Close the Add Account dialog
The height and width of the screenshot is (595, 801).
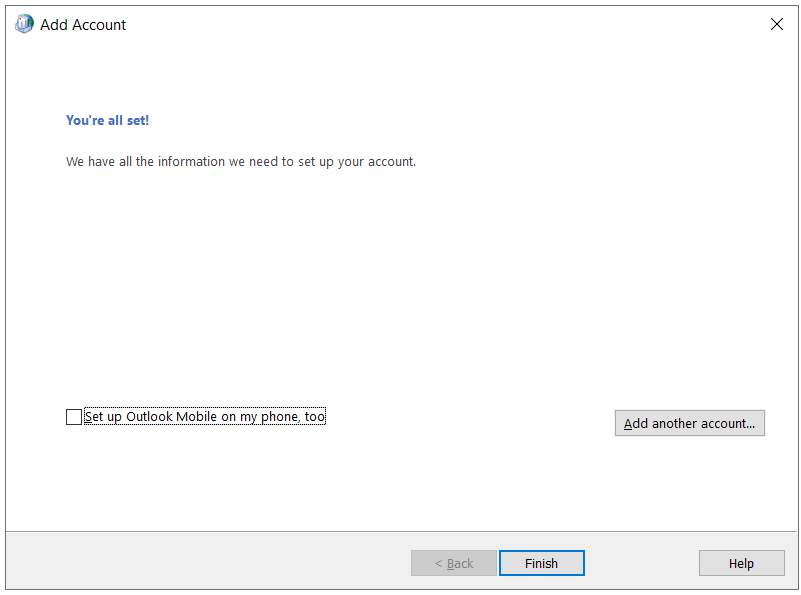point(776,25)
